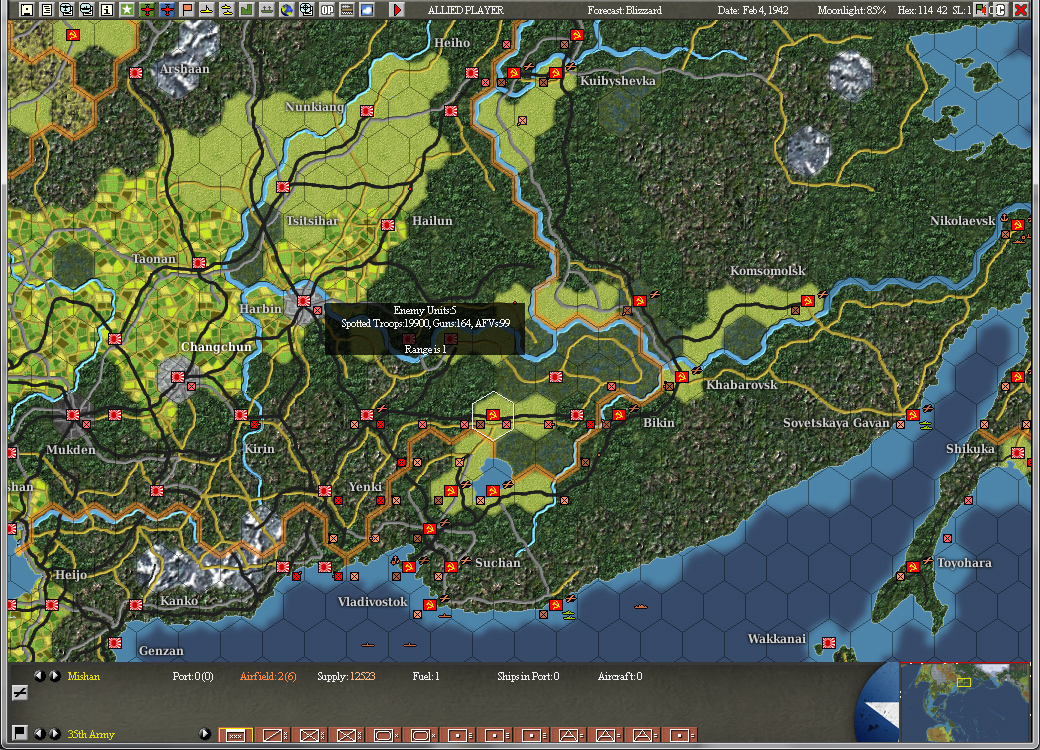Select Soviet unit in the highlighted hex
Viewport: 1040px width, 750px height.
492,414
